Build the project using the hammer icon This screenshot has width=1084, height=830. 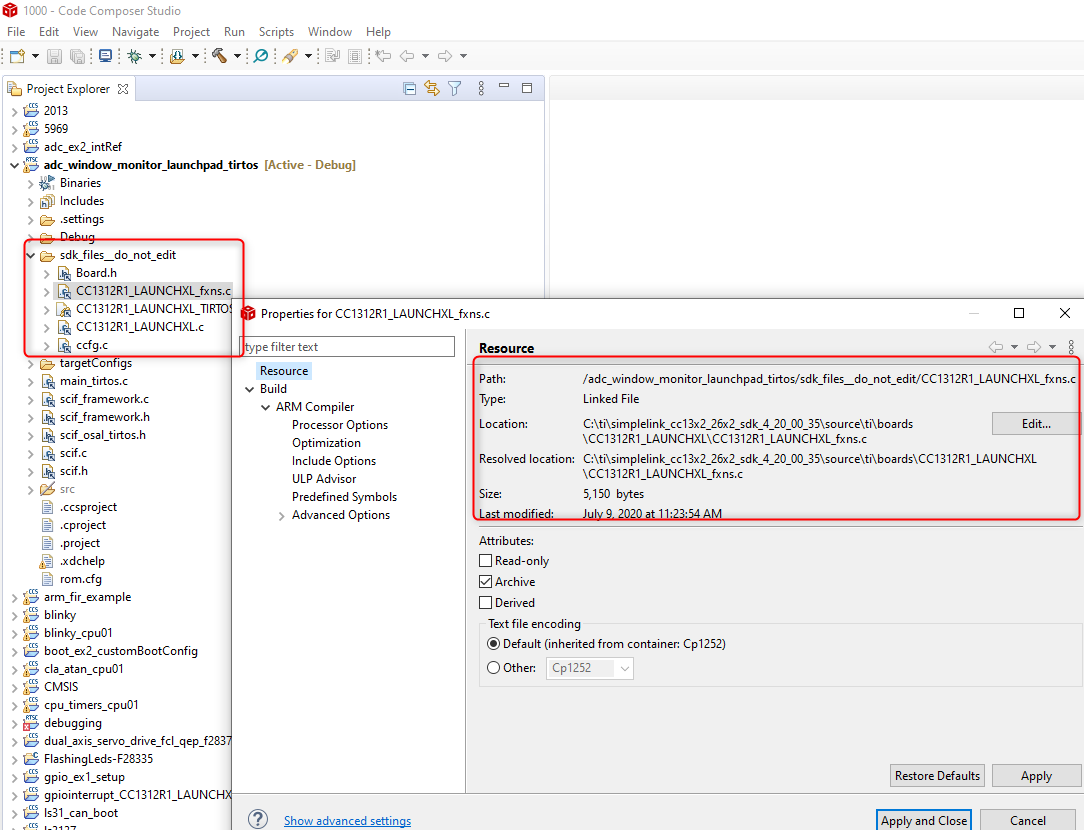coord(219,56)
